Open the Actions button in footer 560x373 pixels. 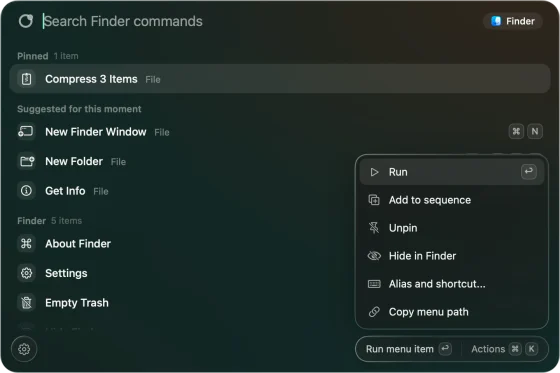(x=504, y=349)
